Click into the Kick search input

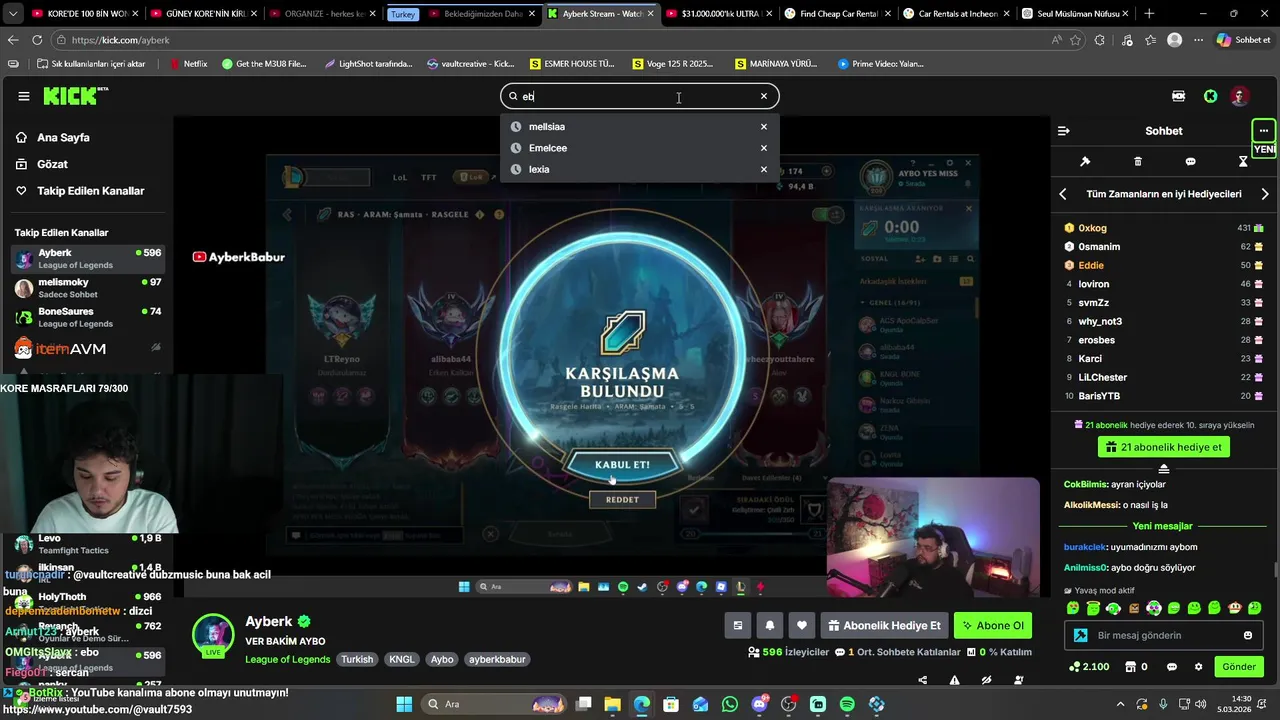tap(640, 96)
